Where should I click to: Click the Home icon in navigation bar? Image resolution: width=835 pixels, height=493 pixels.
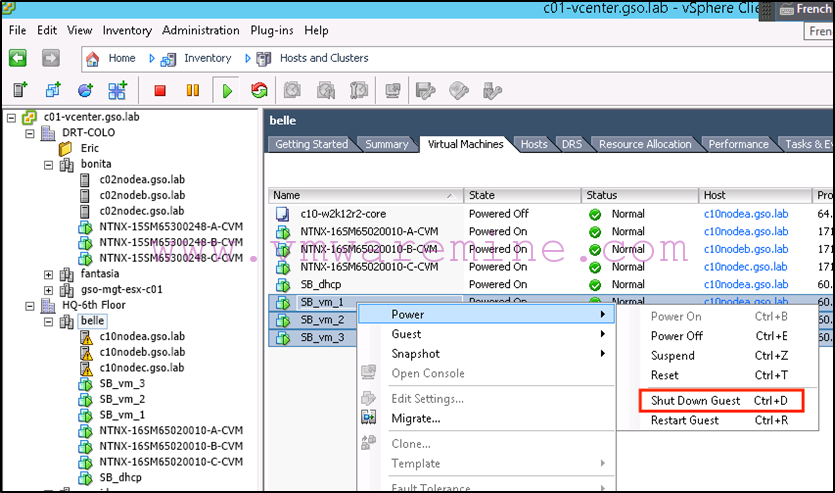pos(93,59)
